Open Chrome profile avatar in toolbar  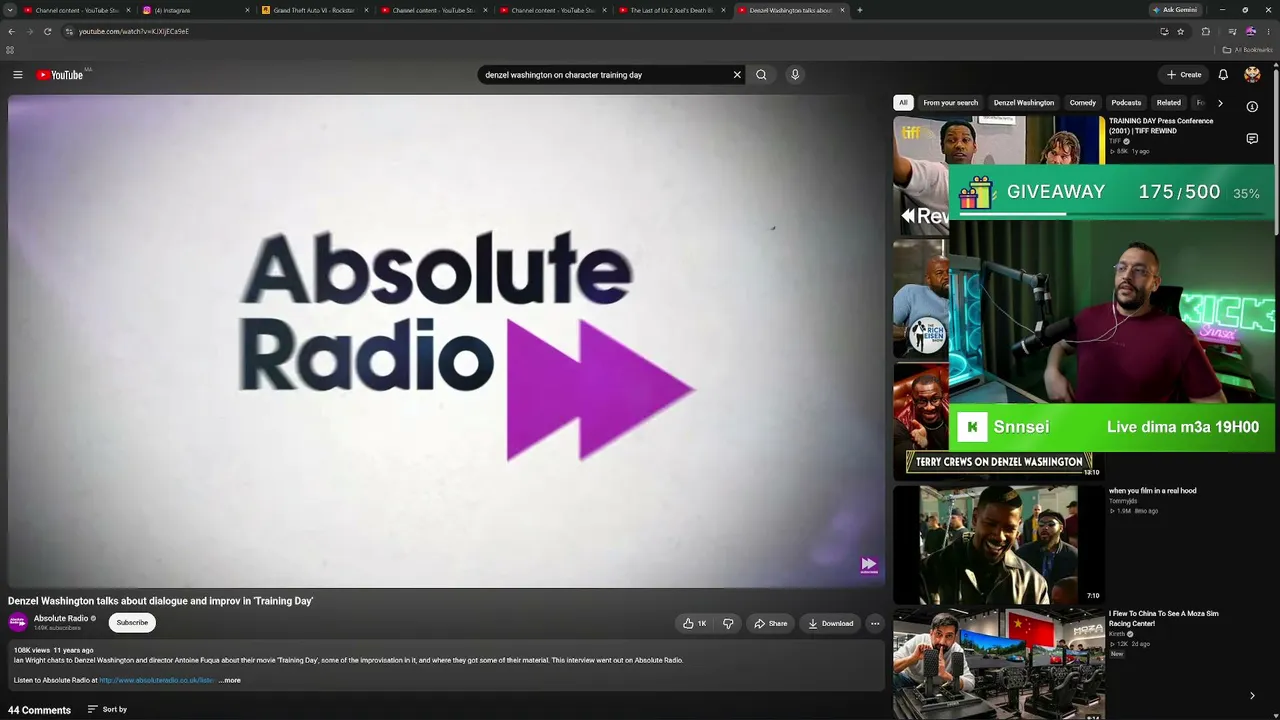pos(1250,31)
